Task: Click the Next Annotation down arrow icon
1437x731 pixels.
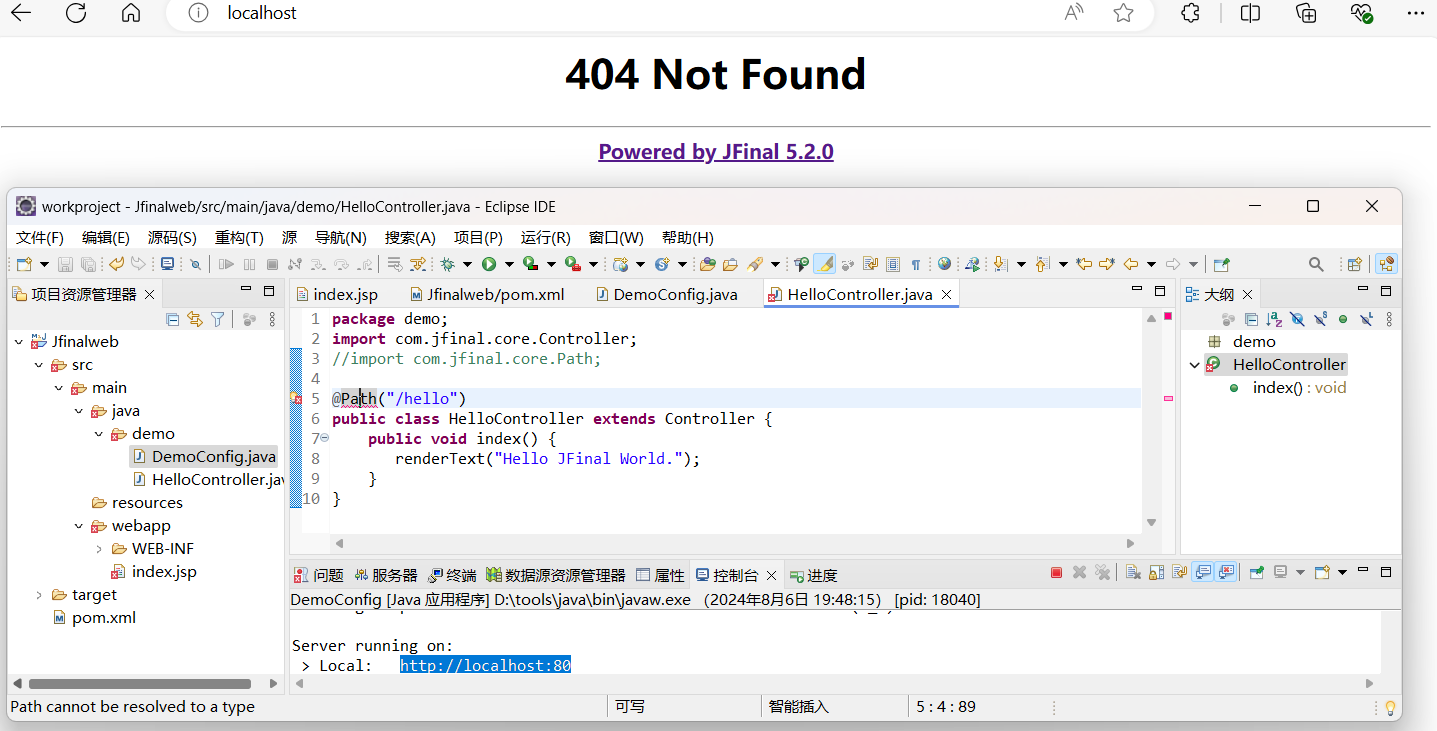Action: click(x=1000, y=264)
